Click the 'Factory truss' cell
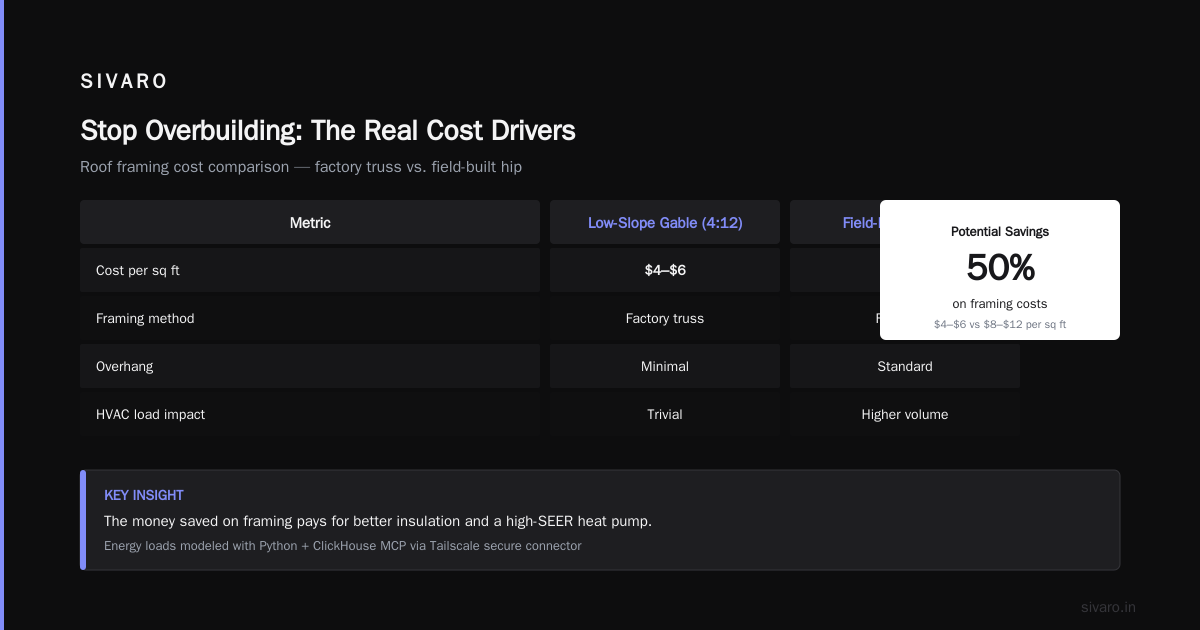1200x630 pixels. coord(665,318)
